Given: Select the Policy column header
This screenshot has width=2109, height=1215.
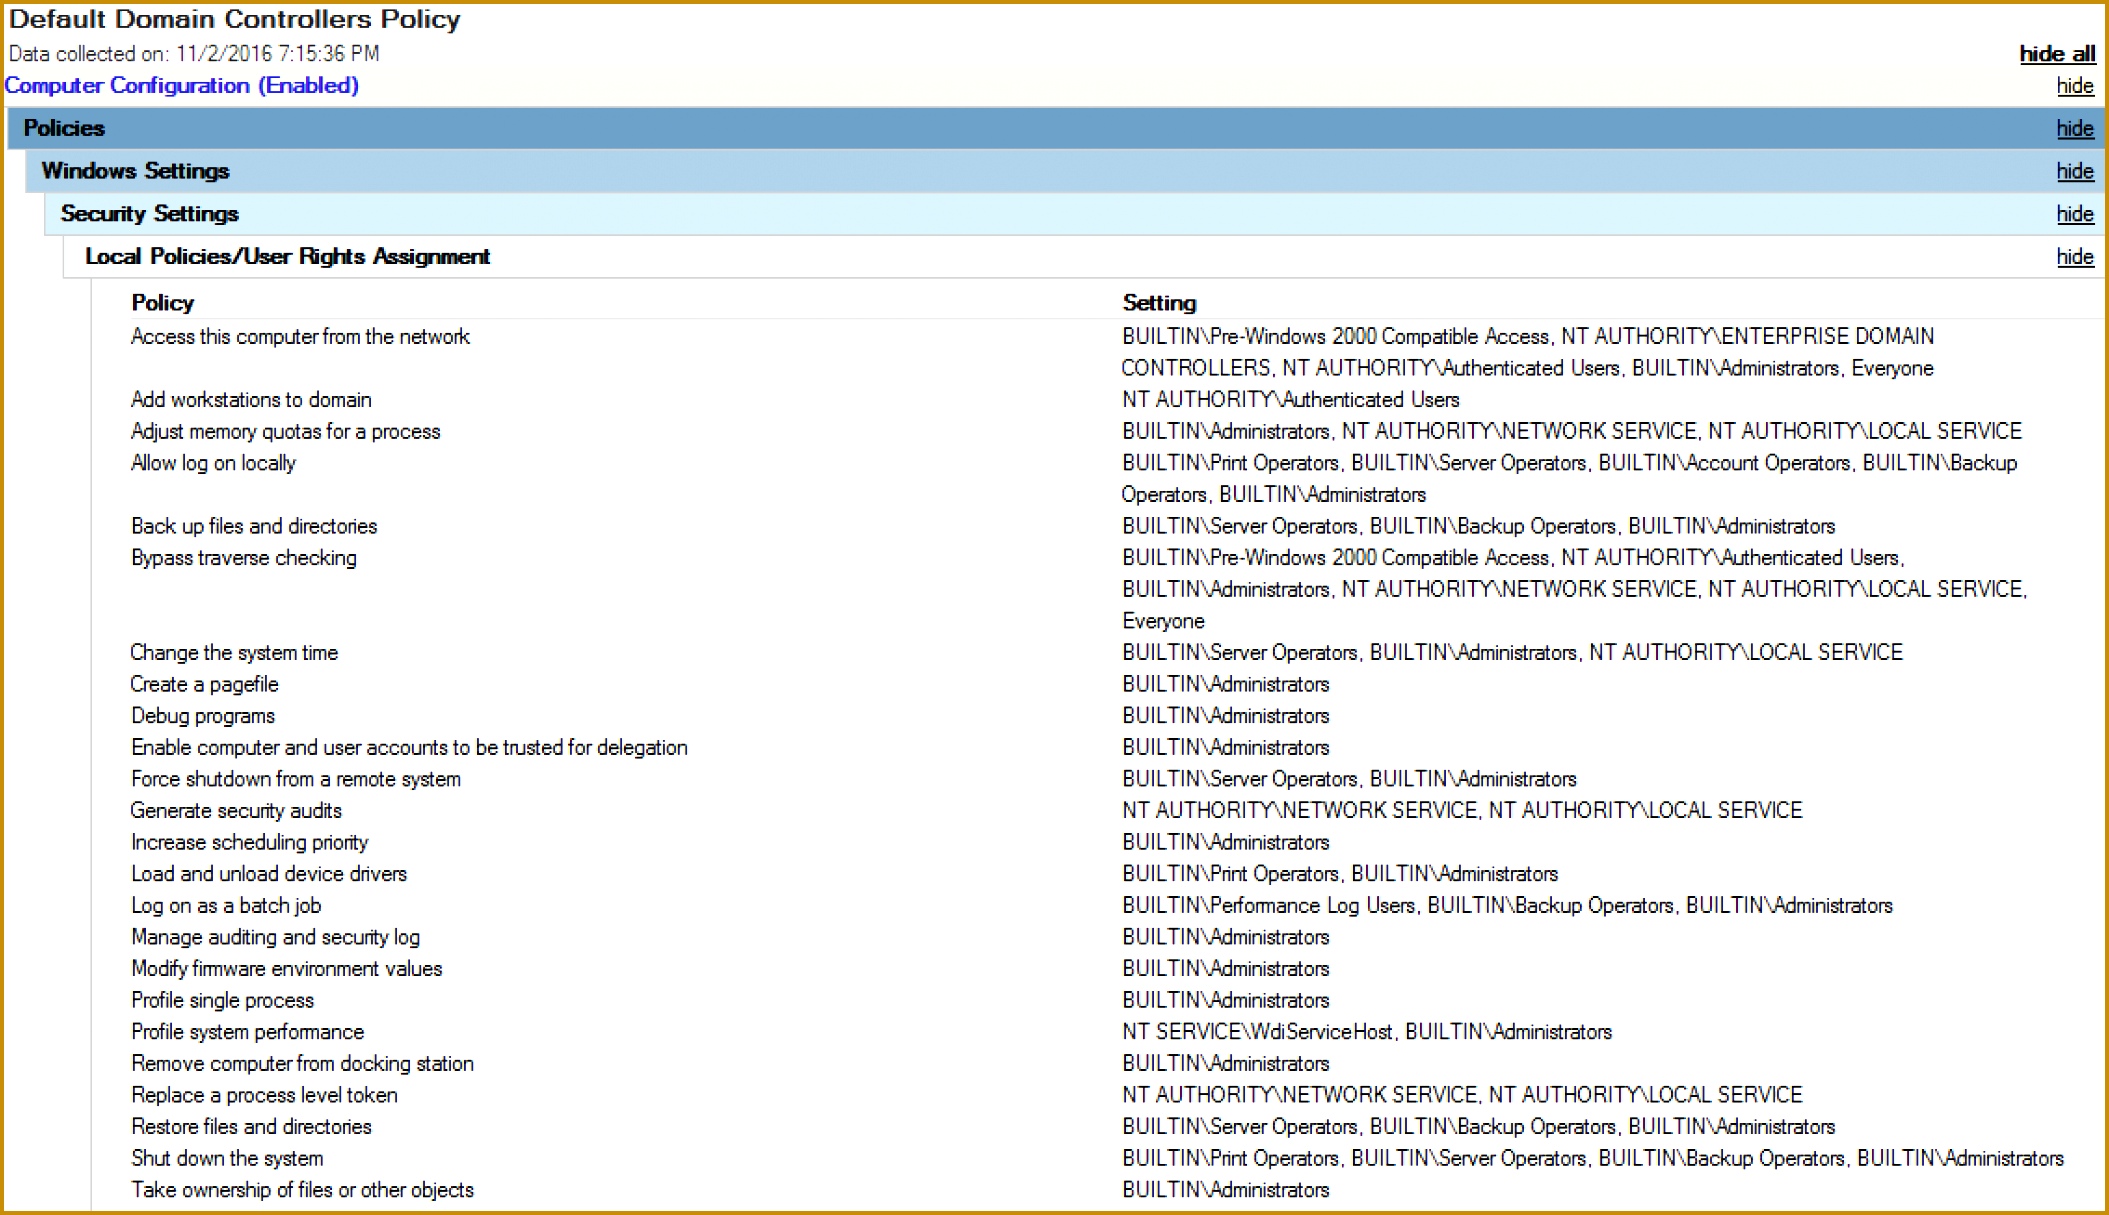Looking at the screenshot, I should click(x=161, y=302).
